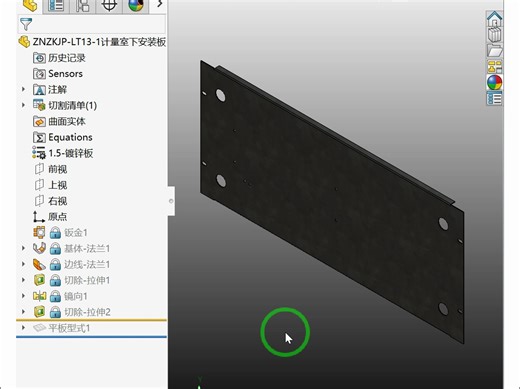Open Appearances, Scenes and Decals pane
Screen dimensions: 520x389
click(x=494, y=83)
